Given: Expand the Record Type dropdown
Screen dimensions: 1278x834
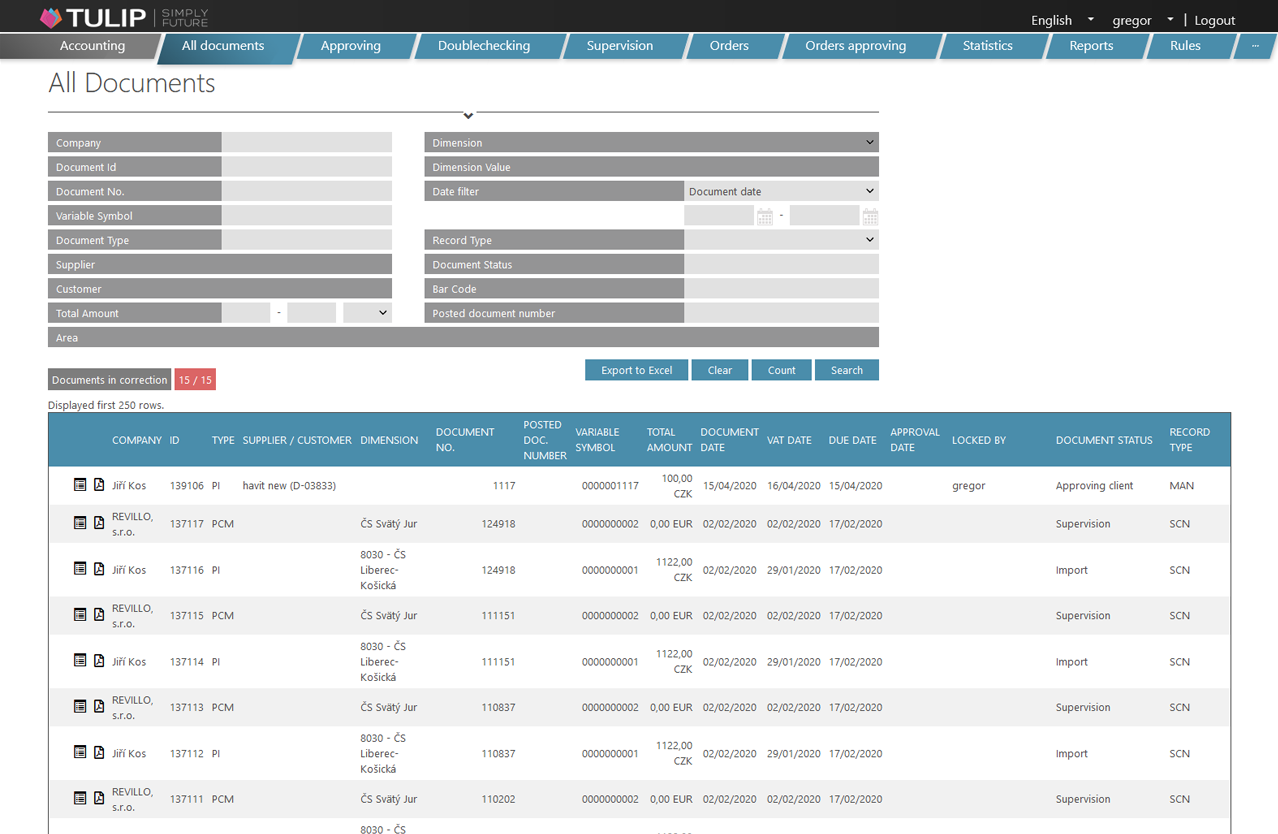Looking at the screenshot, I should (868, 239).
